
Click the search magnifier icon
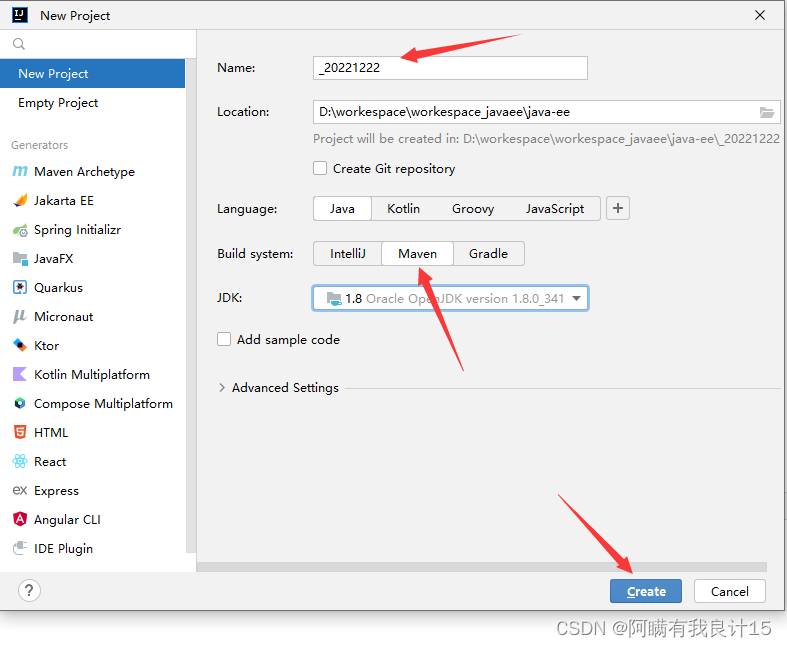coord(19,44)
